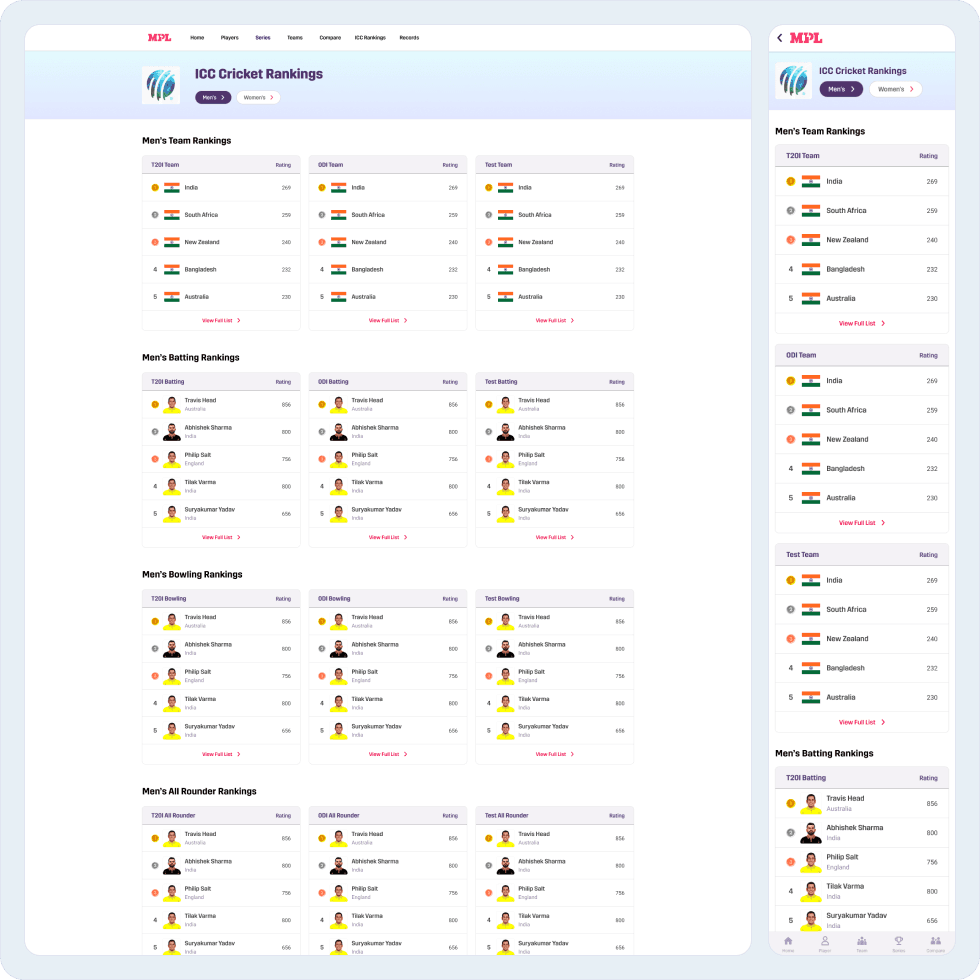Tap rating 269 in mobile T20I Team card
The height and width of the screenshot is (980, 980).
coord(932,182)
